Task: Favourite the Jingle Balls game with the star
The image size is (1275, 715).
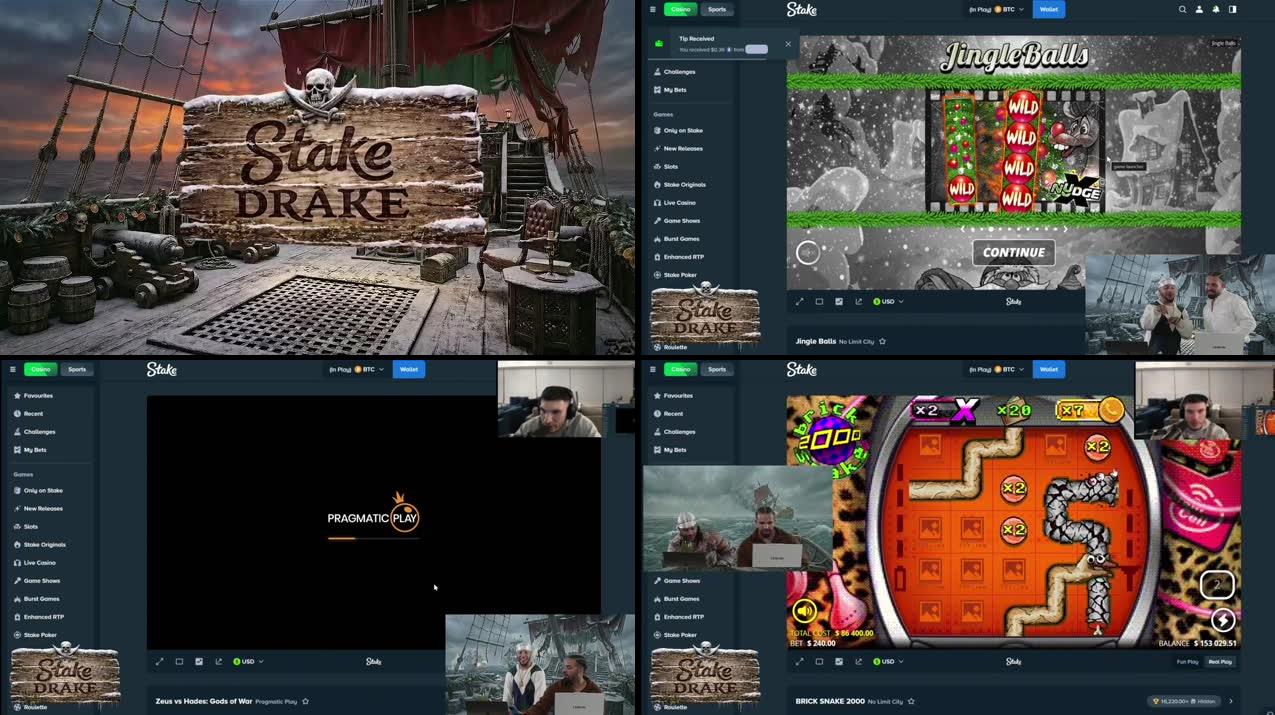Action: pos(882,341)
